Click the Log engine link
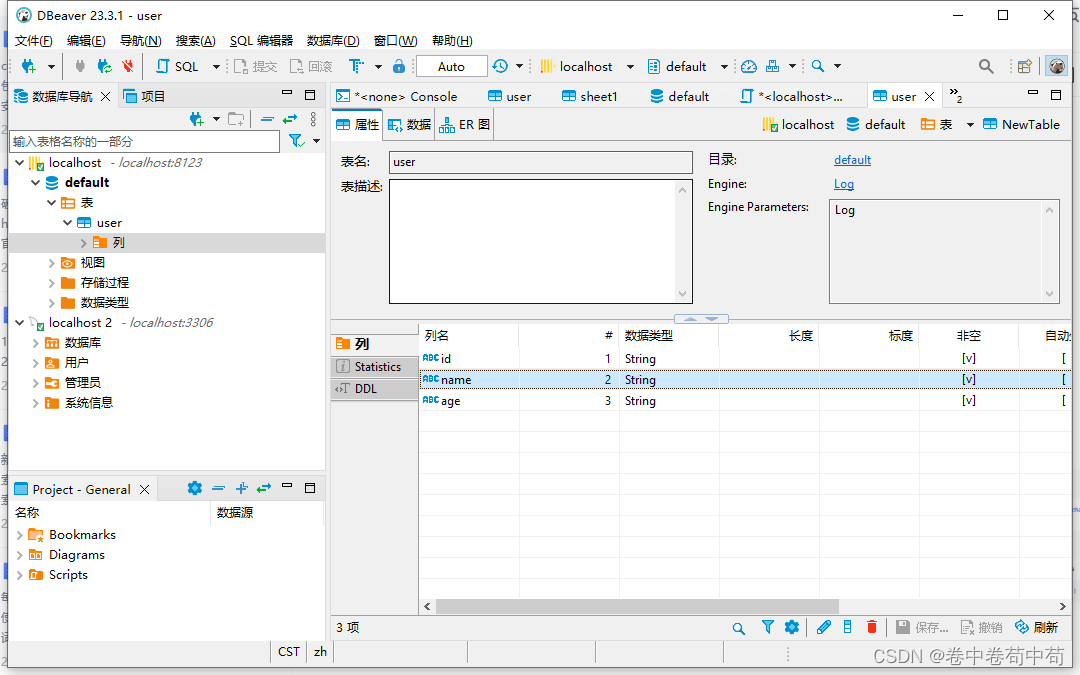The image size is (1080, 675). tap(843, 184)
